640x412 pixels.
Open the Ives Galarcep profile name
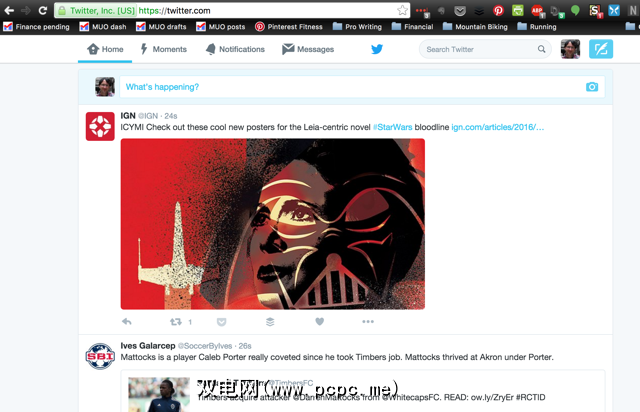click(148, 346)
